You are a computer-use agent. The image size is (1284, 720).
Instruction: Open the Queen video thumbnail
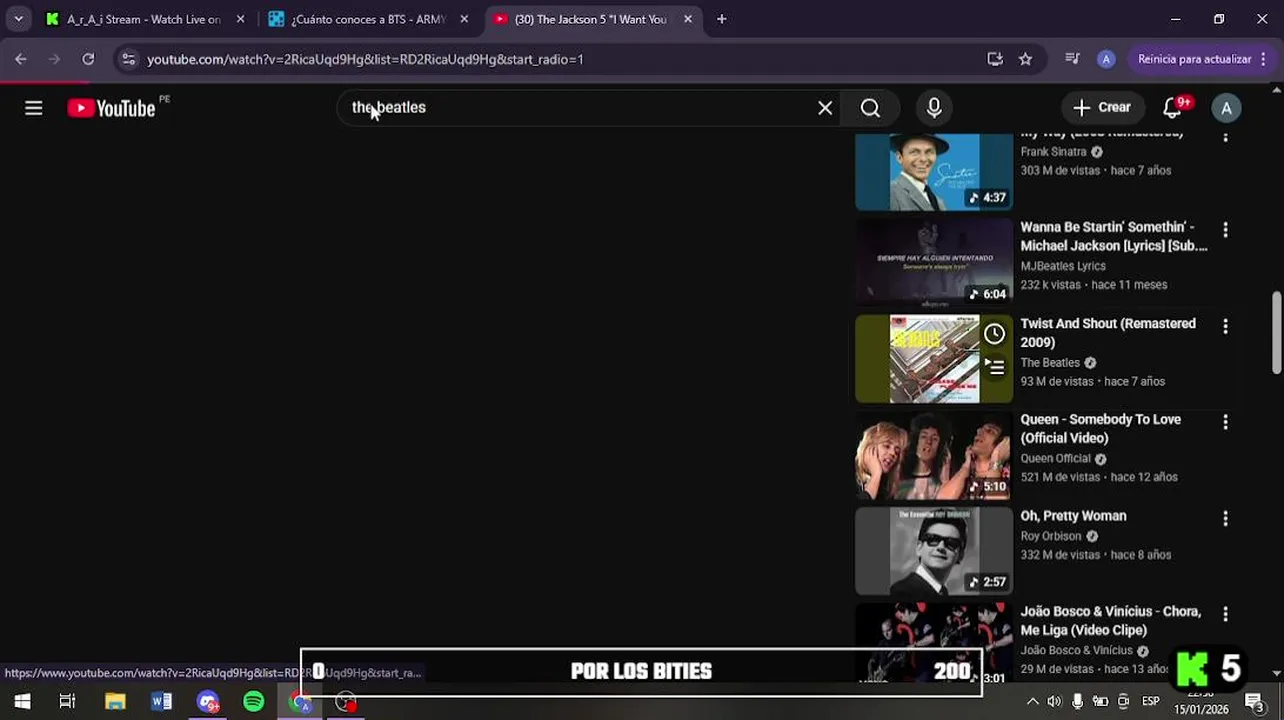934,455
